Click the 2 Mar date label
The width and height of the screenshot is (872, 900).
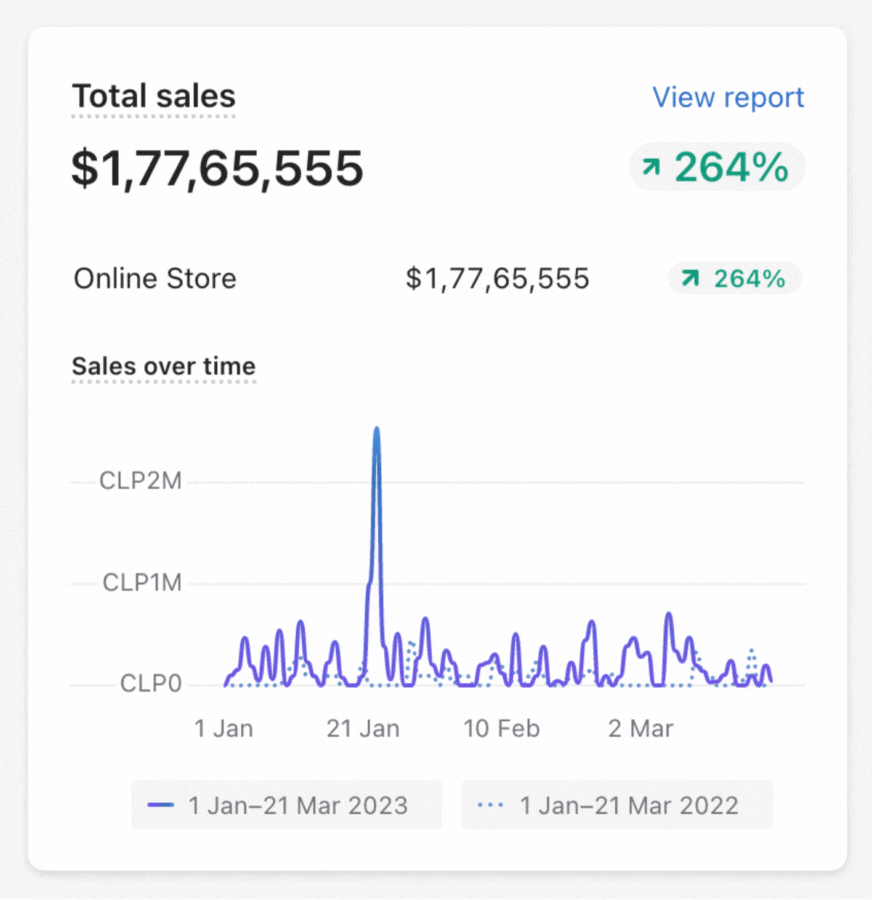[x=641, y=729]
